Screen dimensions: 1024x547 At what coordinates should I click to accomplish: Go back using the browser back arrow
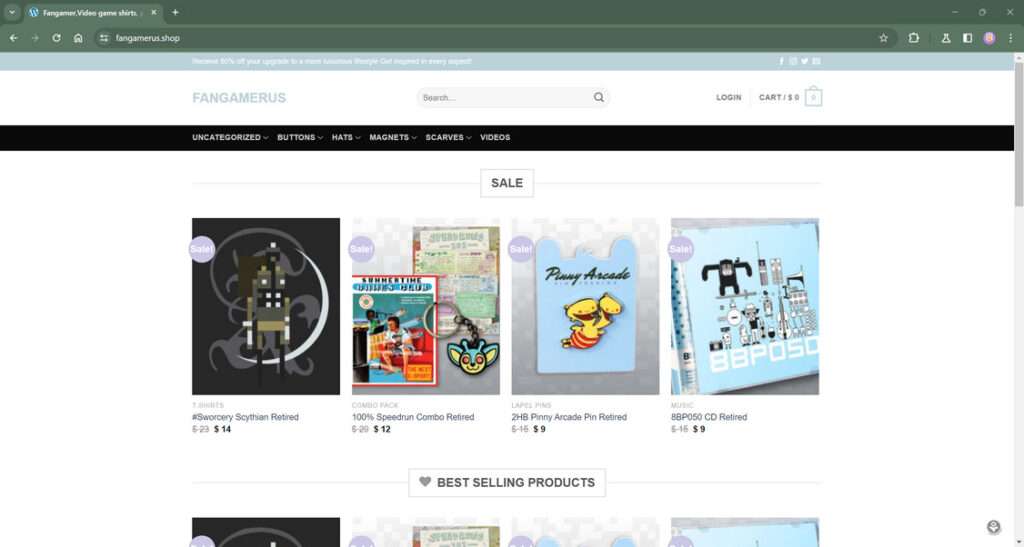(x=14, y=38)
